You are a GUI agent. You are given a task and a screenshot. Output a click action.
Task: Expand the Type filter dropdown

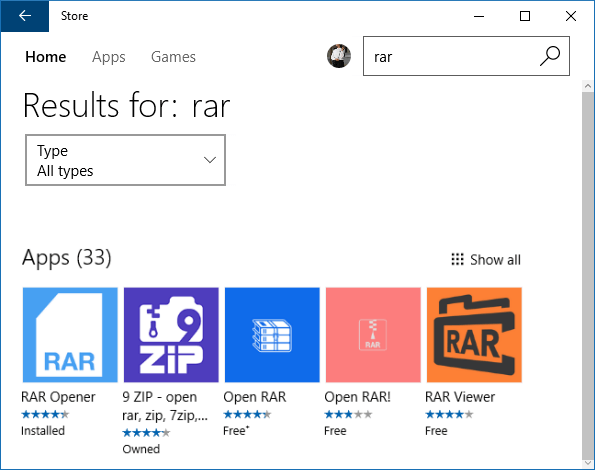pyautogui.click(x=125, y=160)
